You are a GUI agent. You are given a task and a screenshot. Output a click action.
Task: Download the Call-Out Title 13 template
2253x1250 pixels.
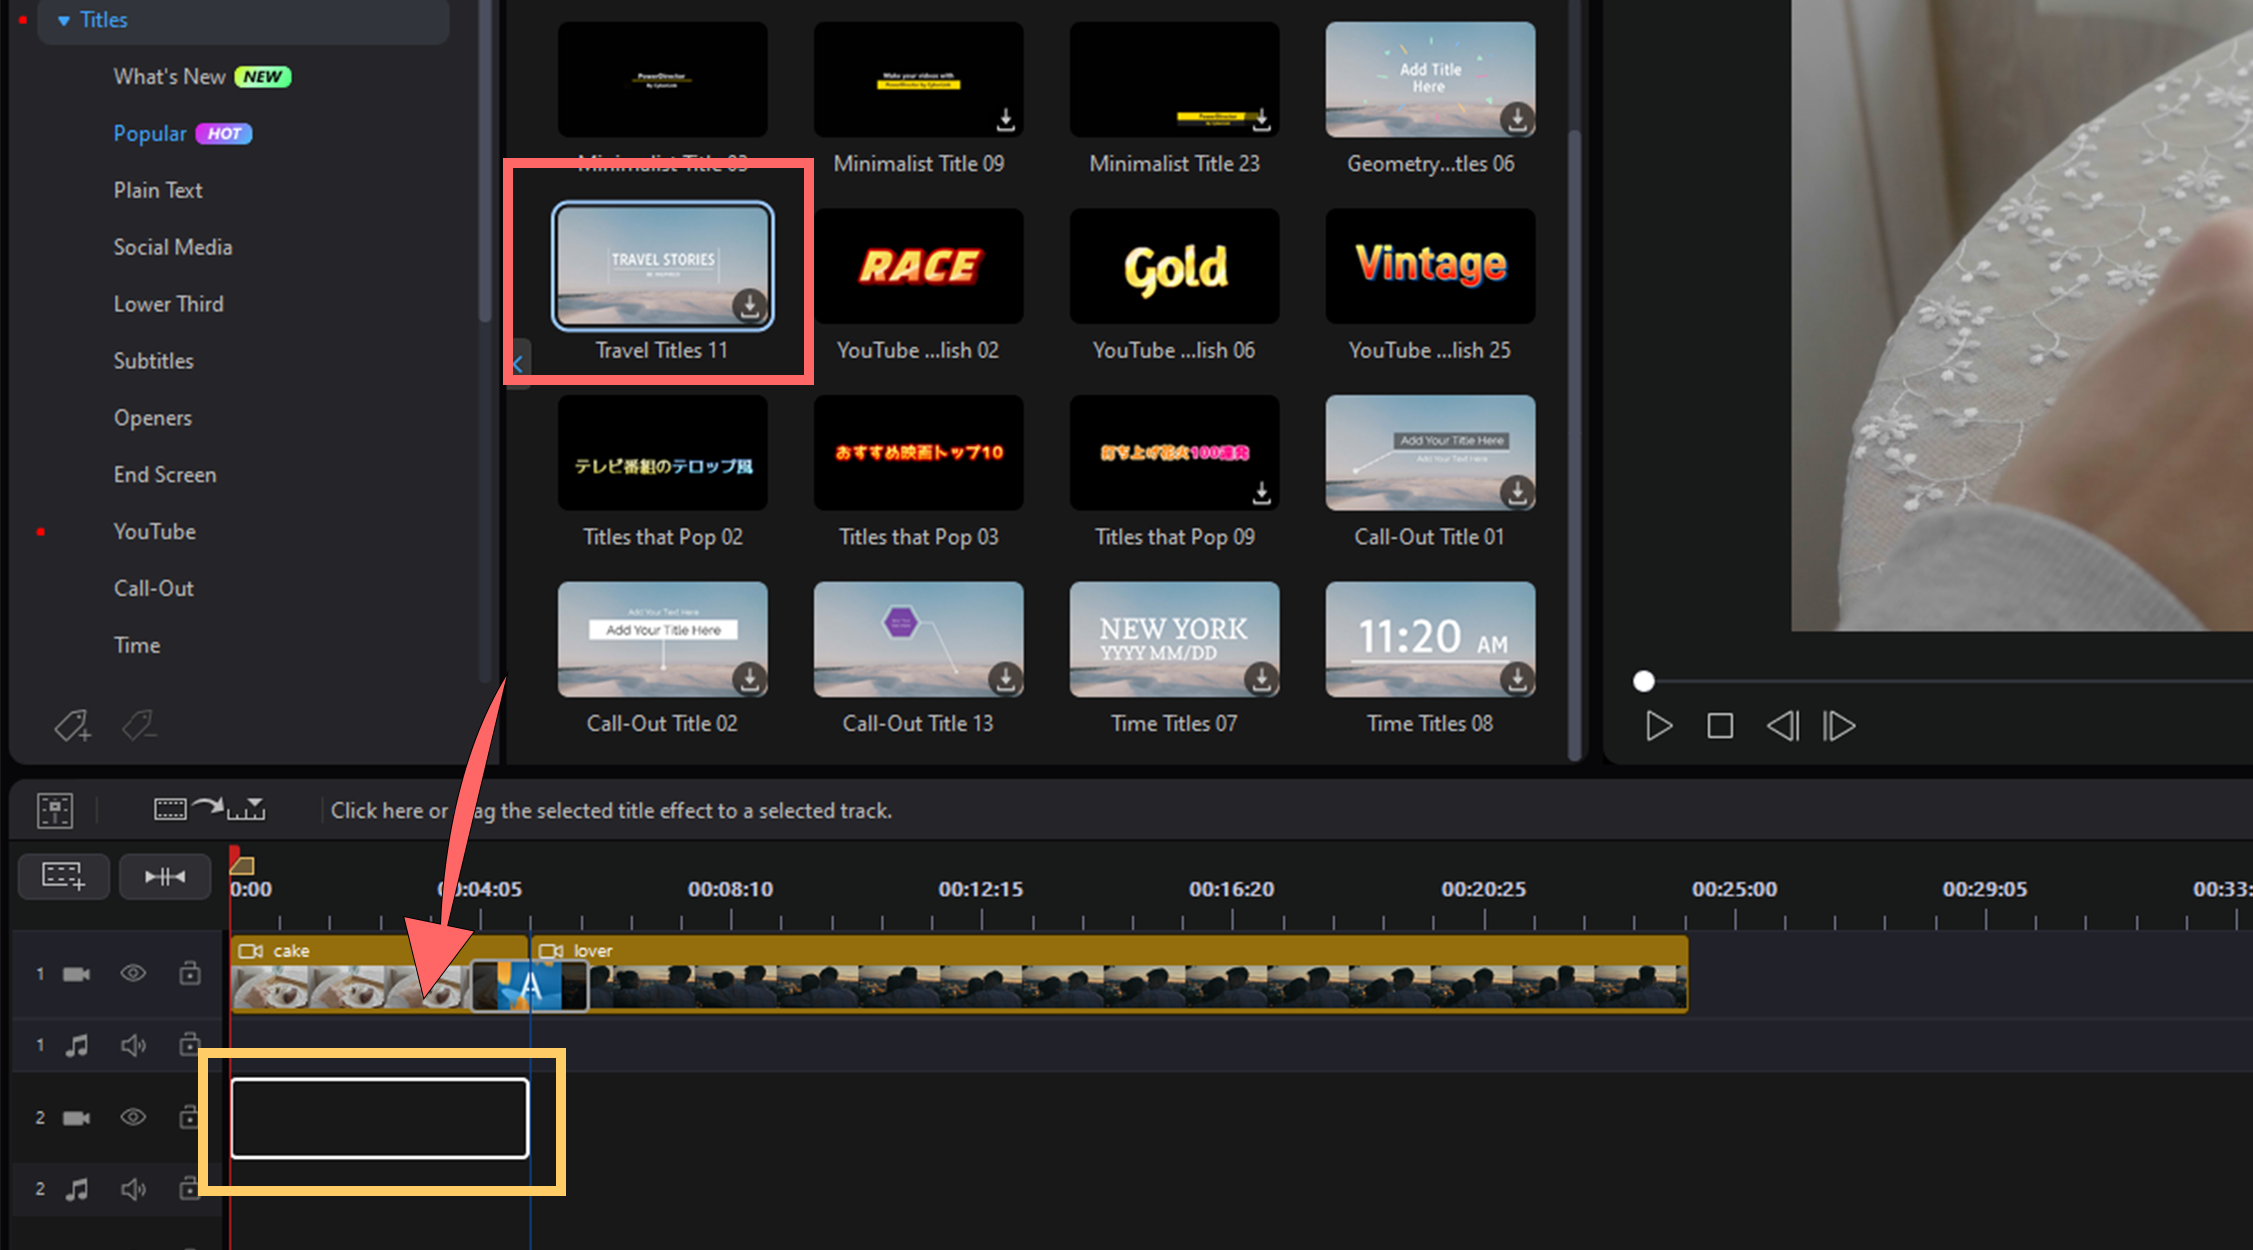pos(1005,679)
